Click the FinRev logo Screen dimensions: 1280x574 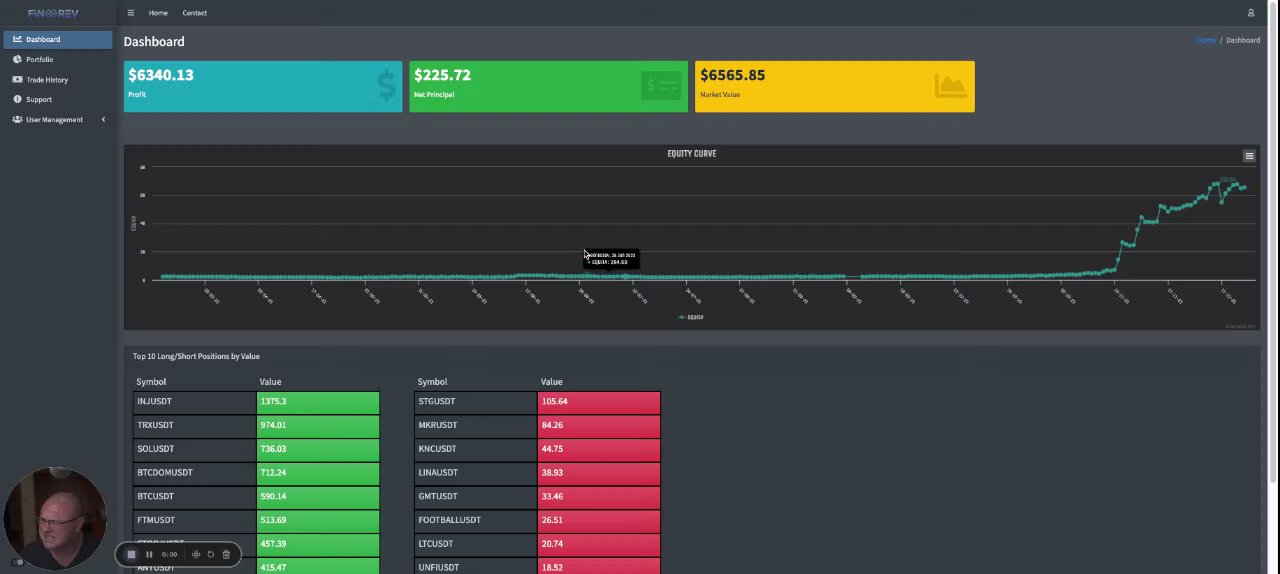point(53,13)
